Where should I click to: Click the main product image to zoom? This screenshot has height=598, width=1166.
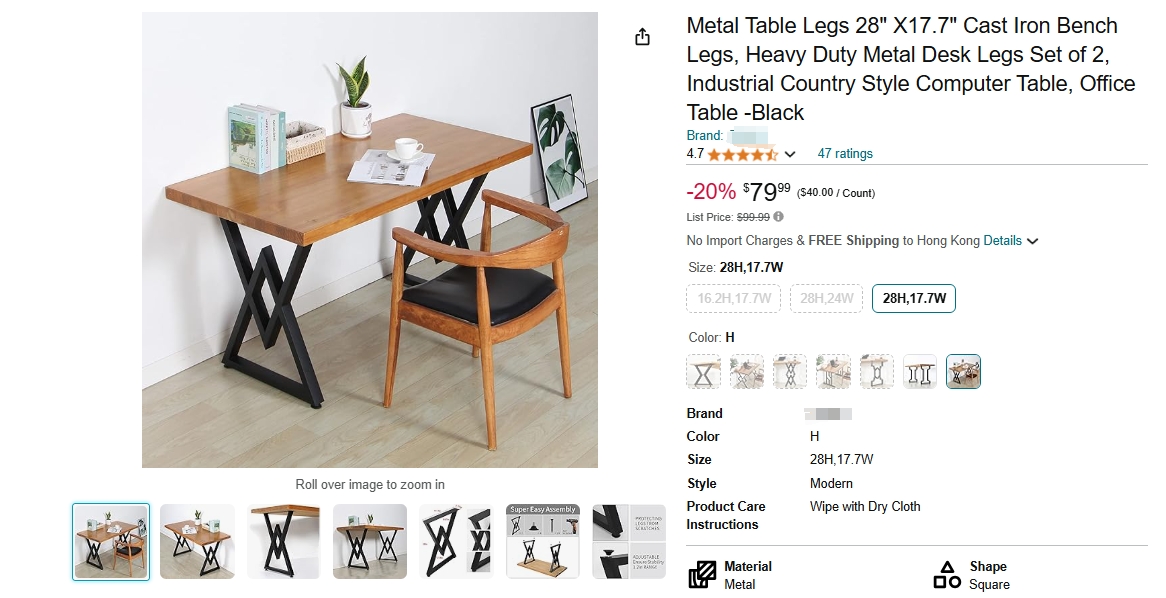[370, 239]
